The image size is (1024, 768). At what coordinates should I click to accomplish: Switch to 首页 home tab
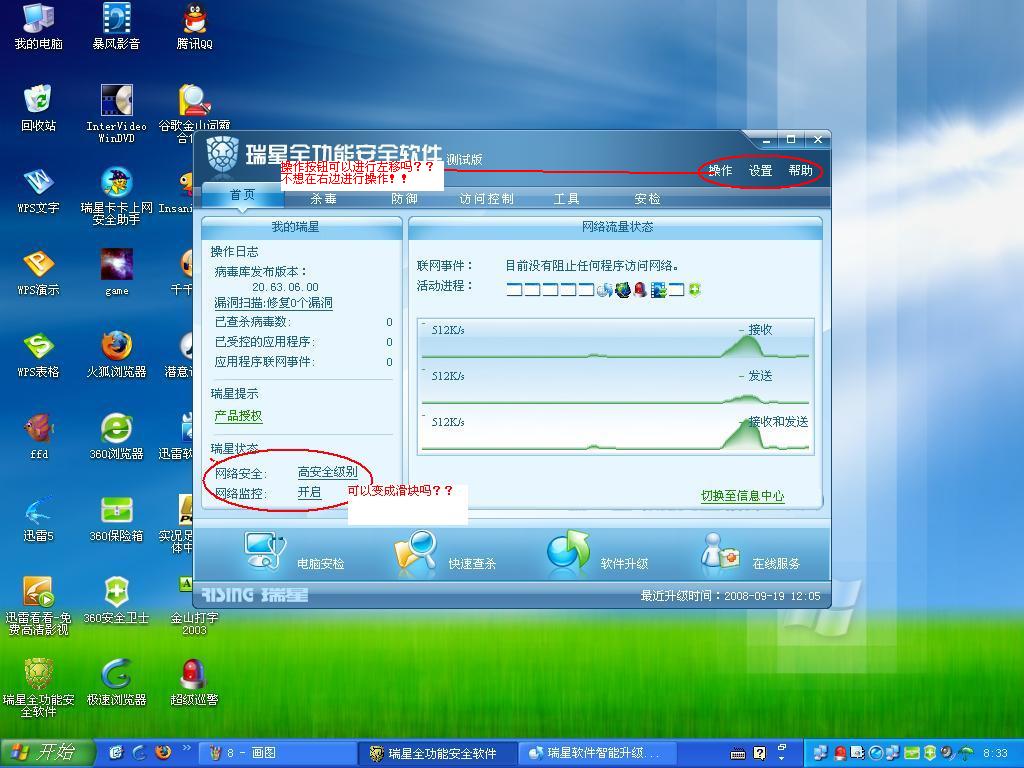pyautogui.click(x=242, y=195)
